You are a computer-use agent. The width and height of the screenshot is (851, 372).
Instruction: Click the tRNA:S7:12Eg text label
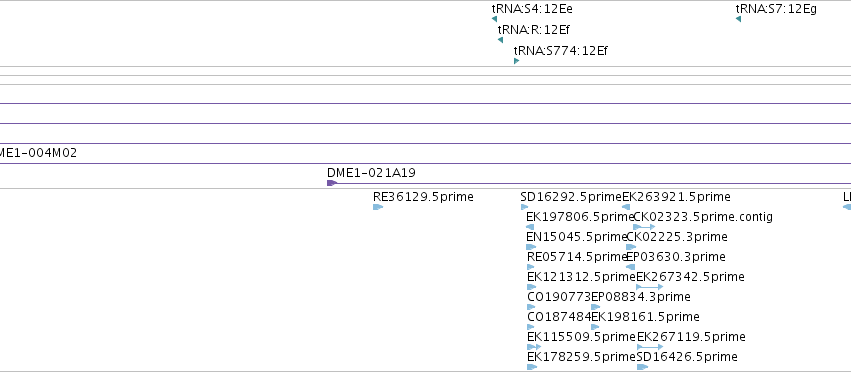pos(776,9)
